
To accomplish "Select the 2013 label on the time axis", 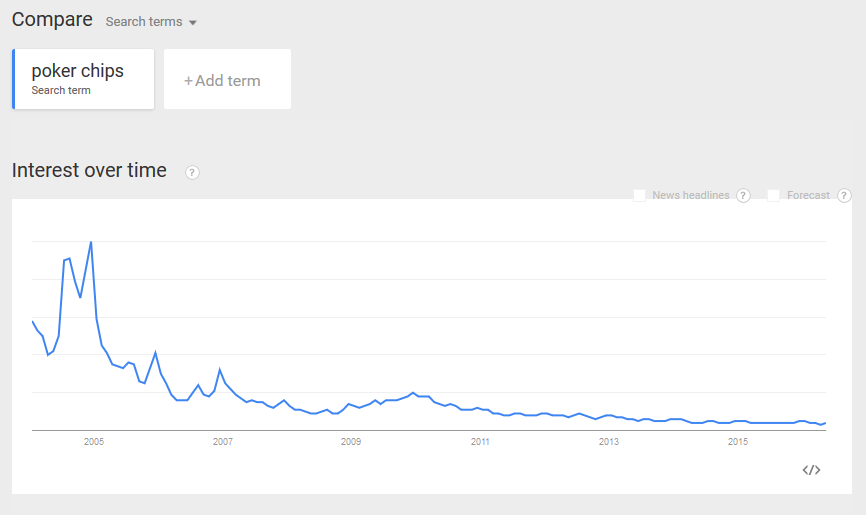I will 609,442.
